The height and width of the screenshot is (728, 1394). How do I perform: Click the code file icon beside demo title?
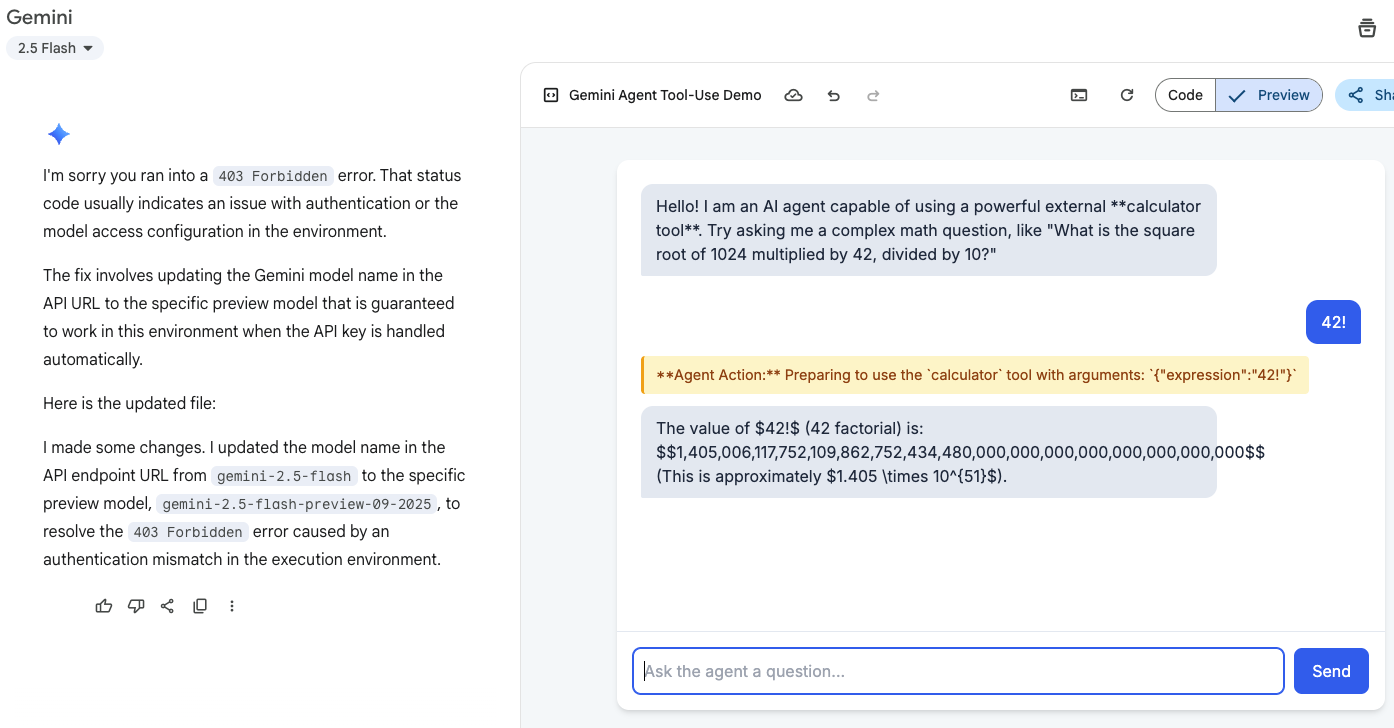coord(550,95)
